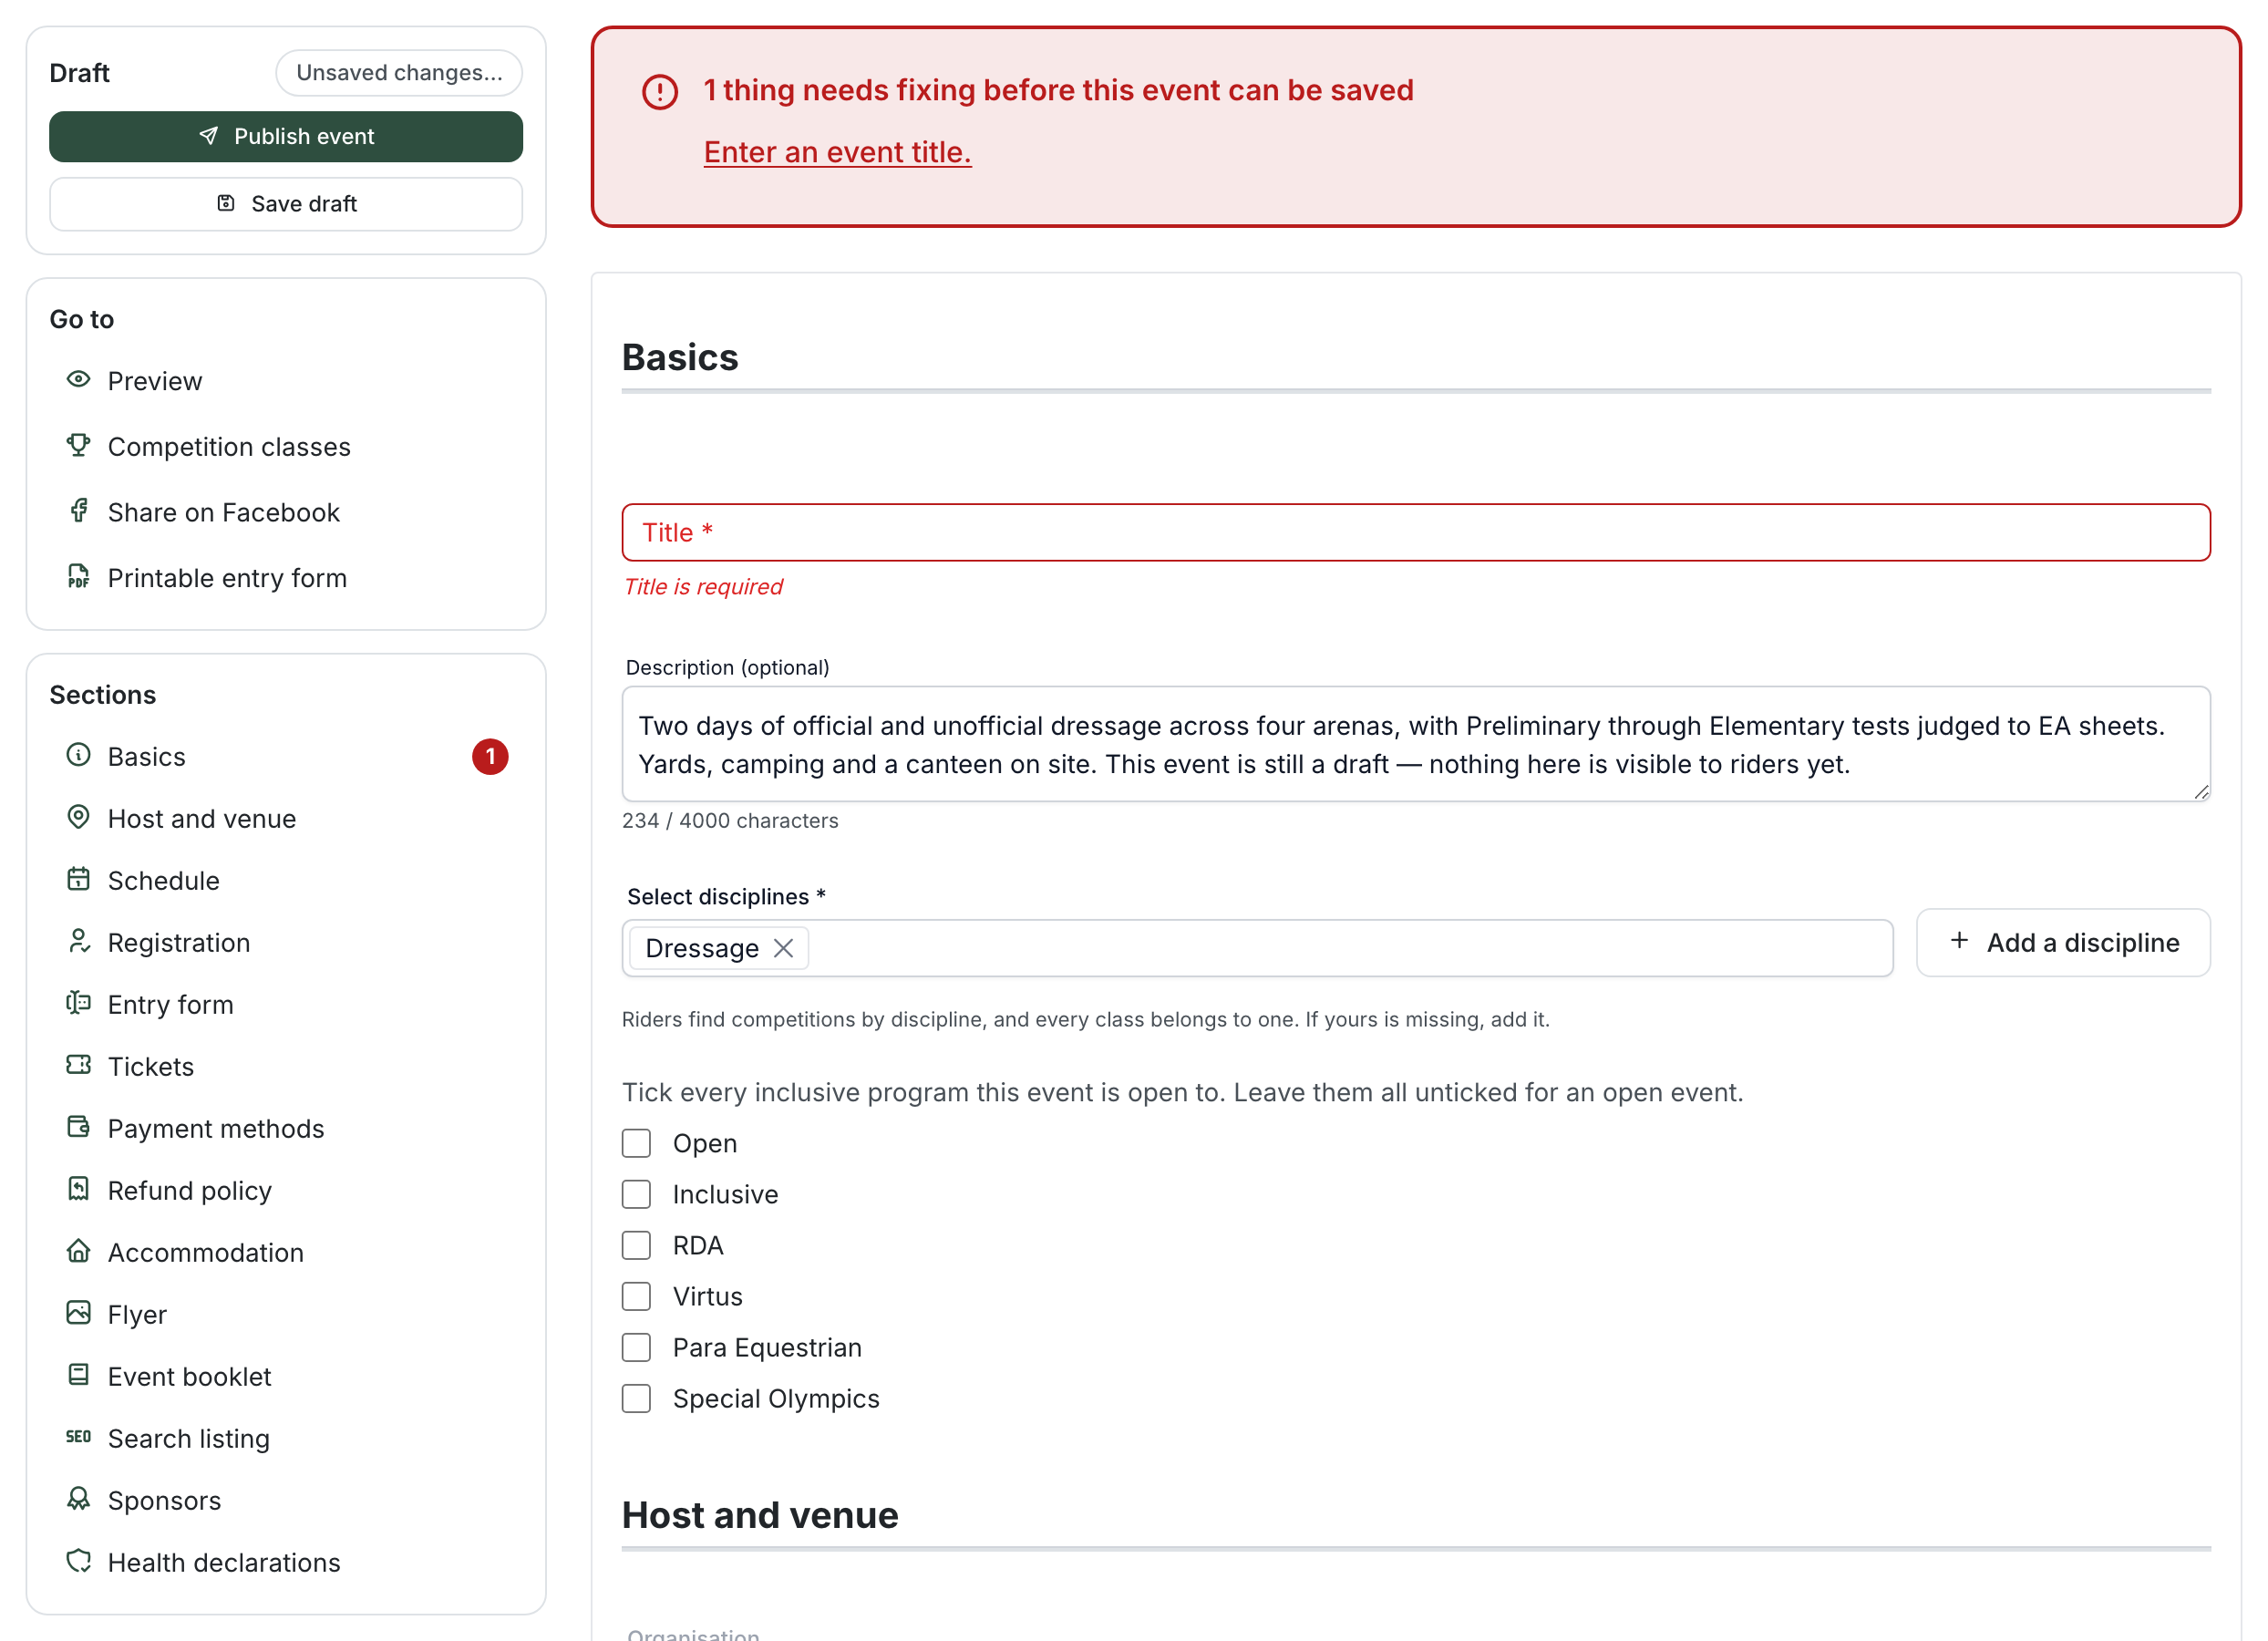Click into the Title input field
The image size is (2268, 1641).
tap(1416, 532)
